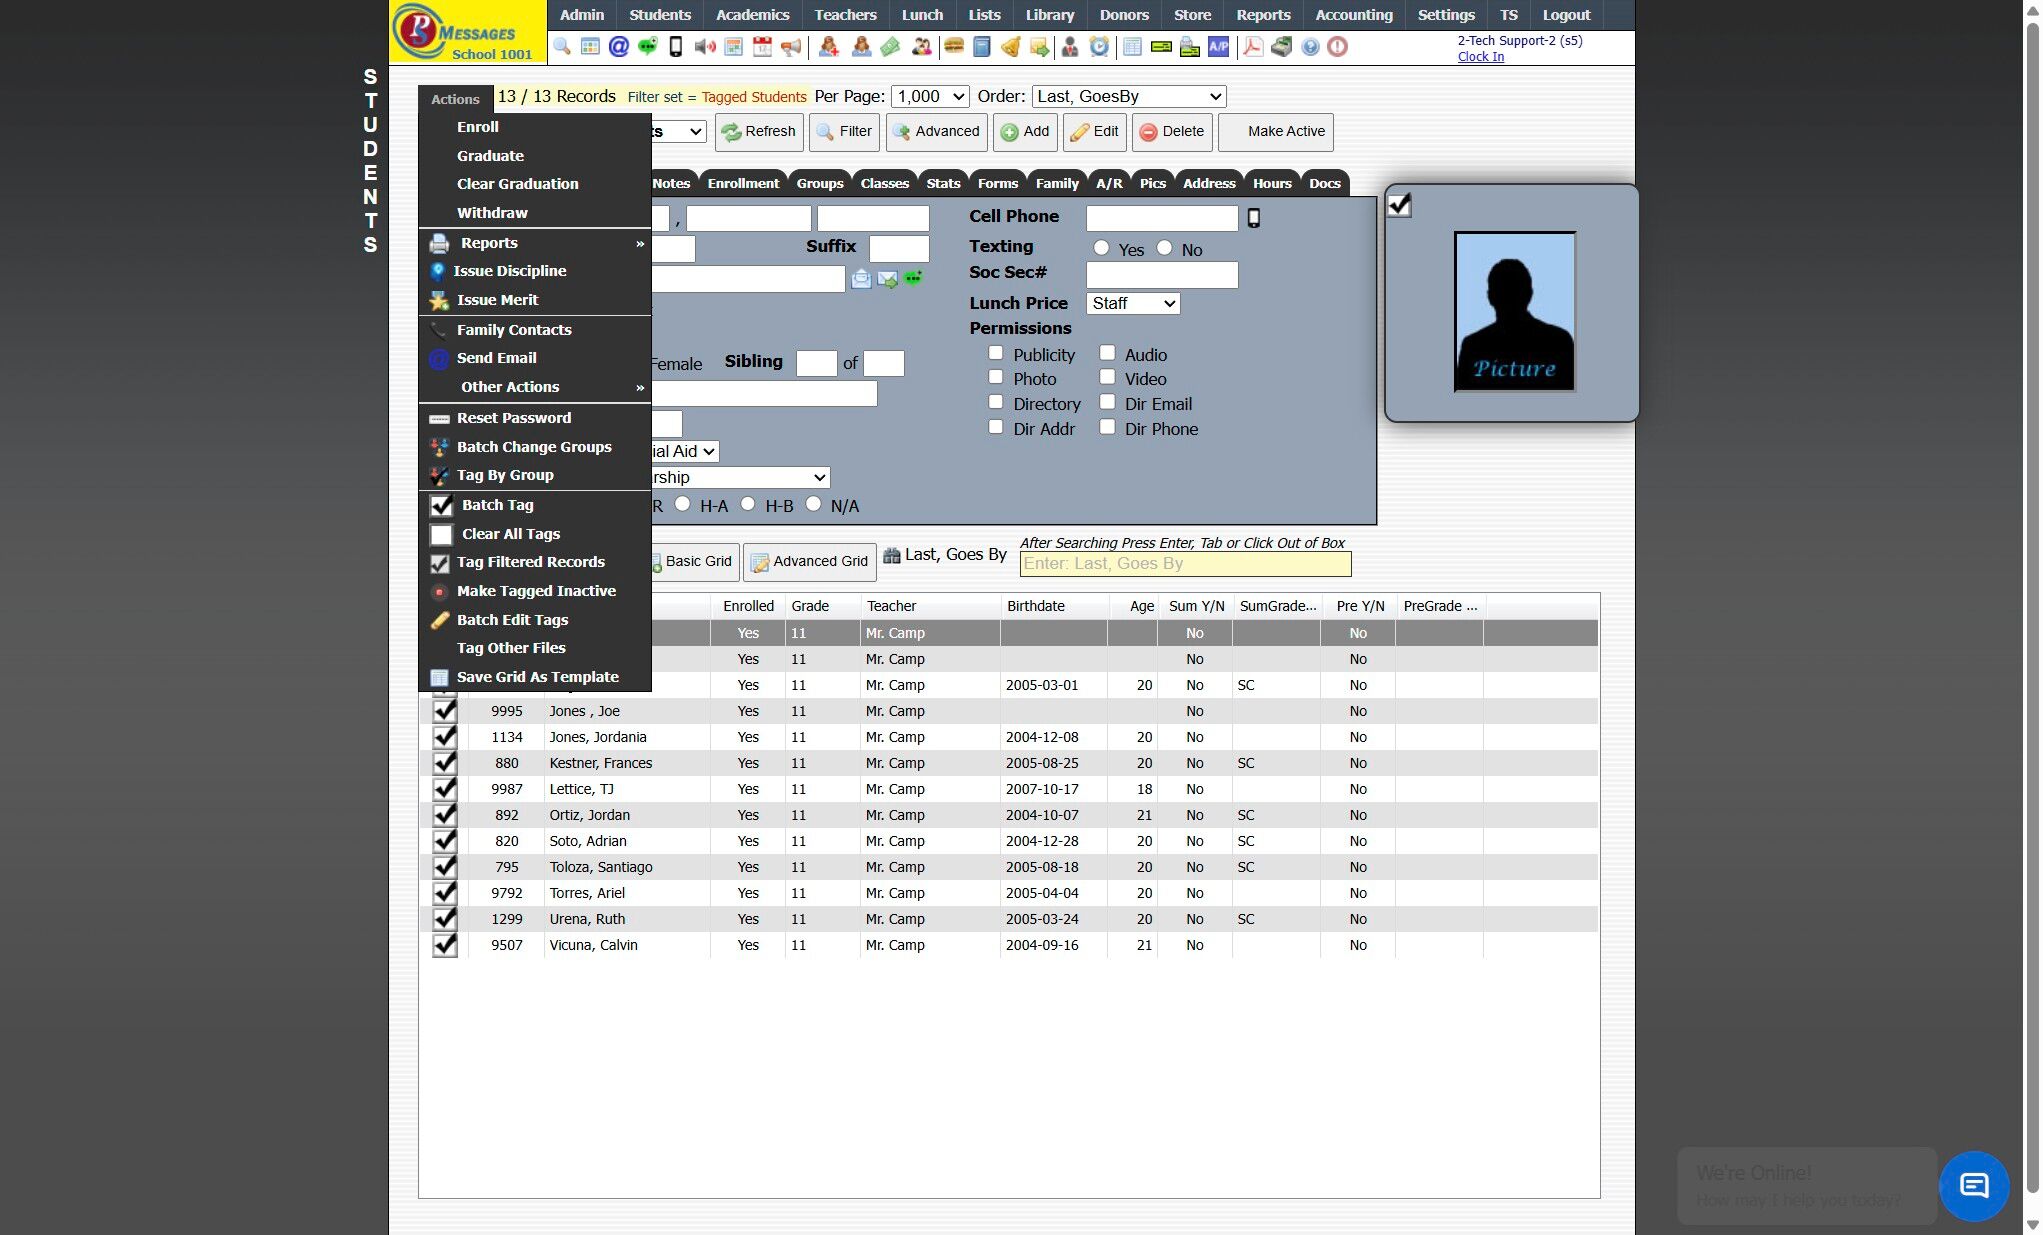Screen dimensions: 2043x1235
Task: Click the blue help question-mark icon
Action: pos(1310,47)
